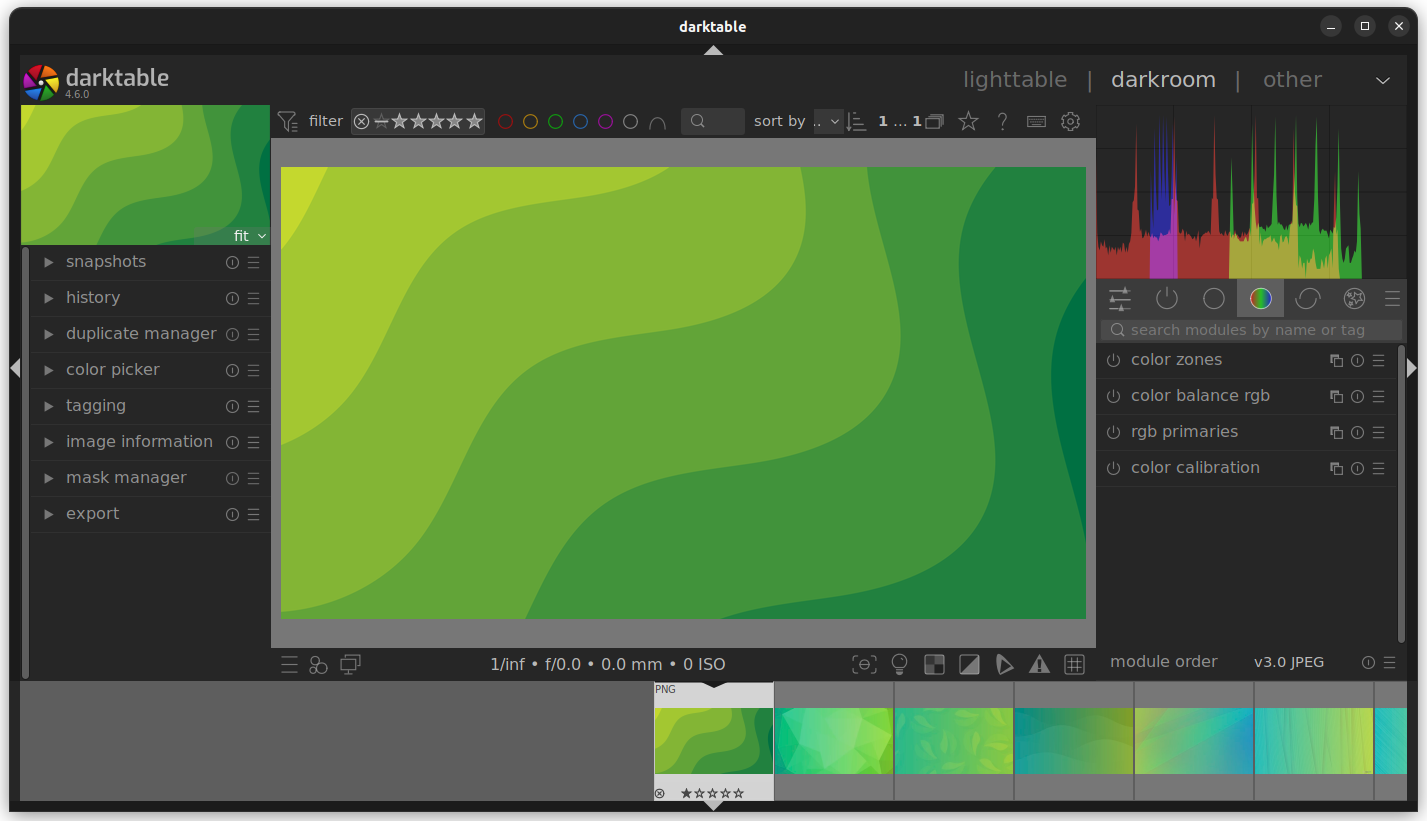The width and height of the screenshot is (1427, 821).
Task: Open the quick access panel icon
Action: click(1119, 298)
